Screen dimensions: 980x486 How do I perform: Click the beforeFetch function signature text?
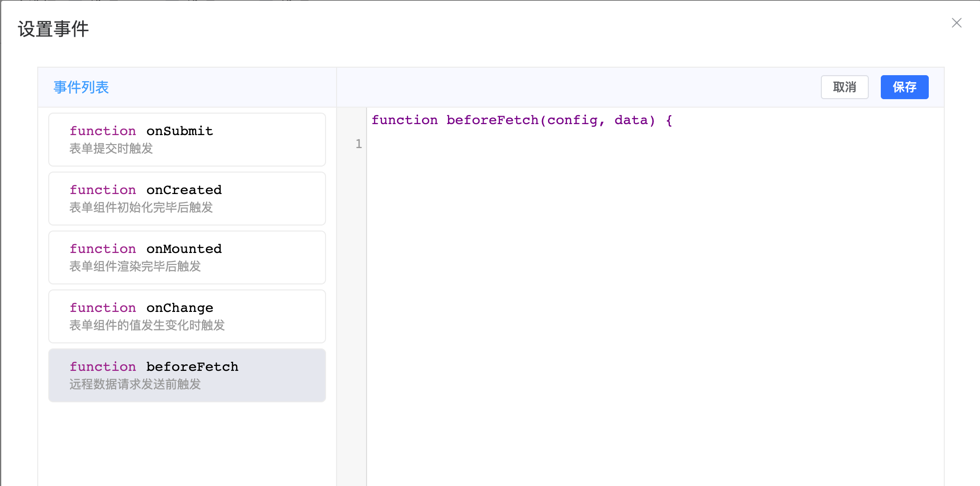(x=492, y=120)
